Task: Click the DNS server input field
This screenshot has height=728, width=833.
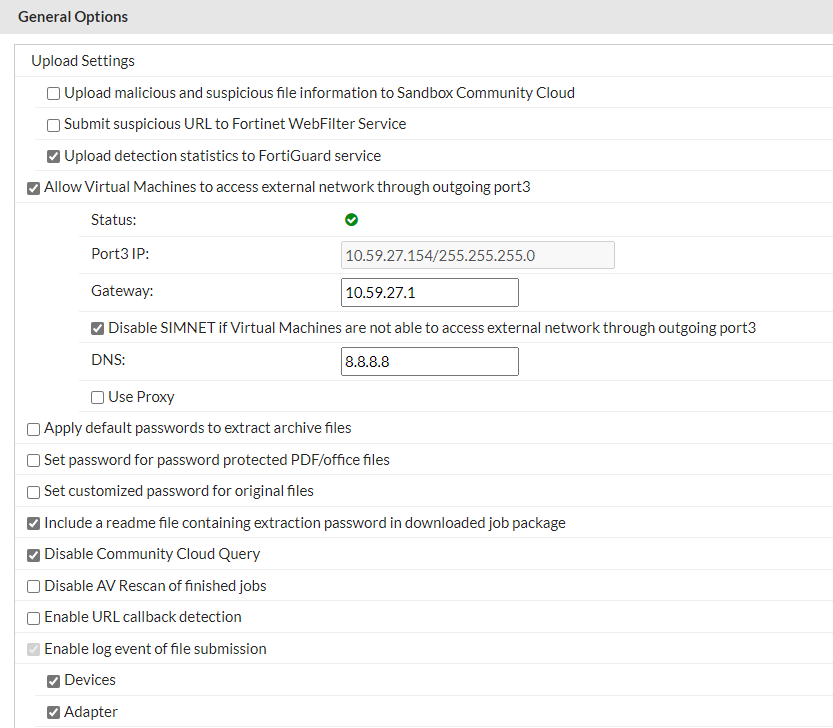Action: pos(429,362)
